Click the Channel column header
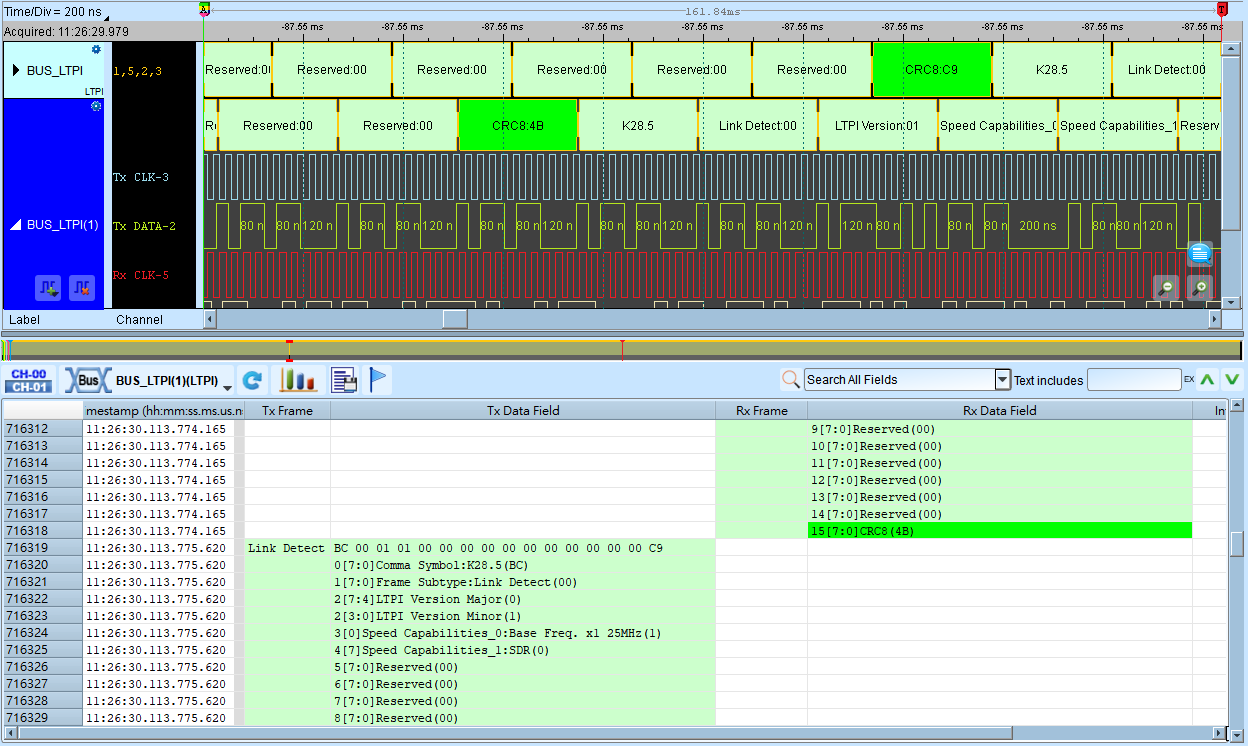Viewport: 1248px width, 746px height. pyautogui.click(x=139, y=319)
